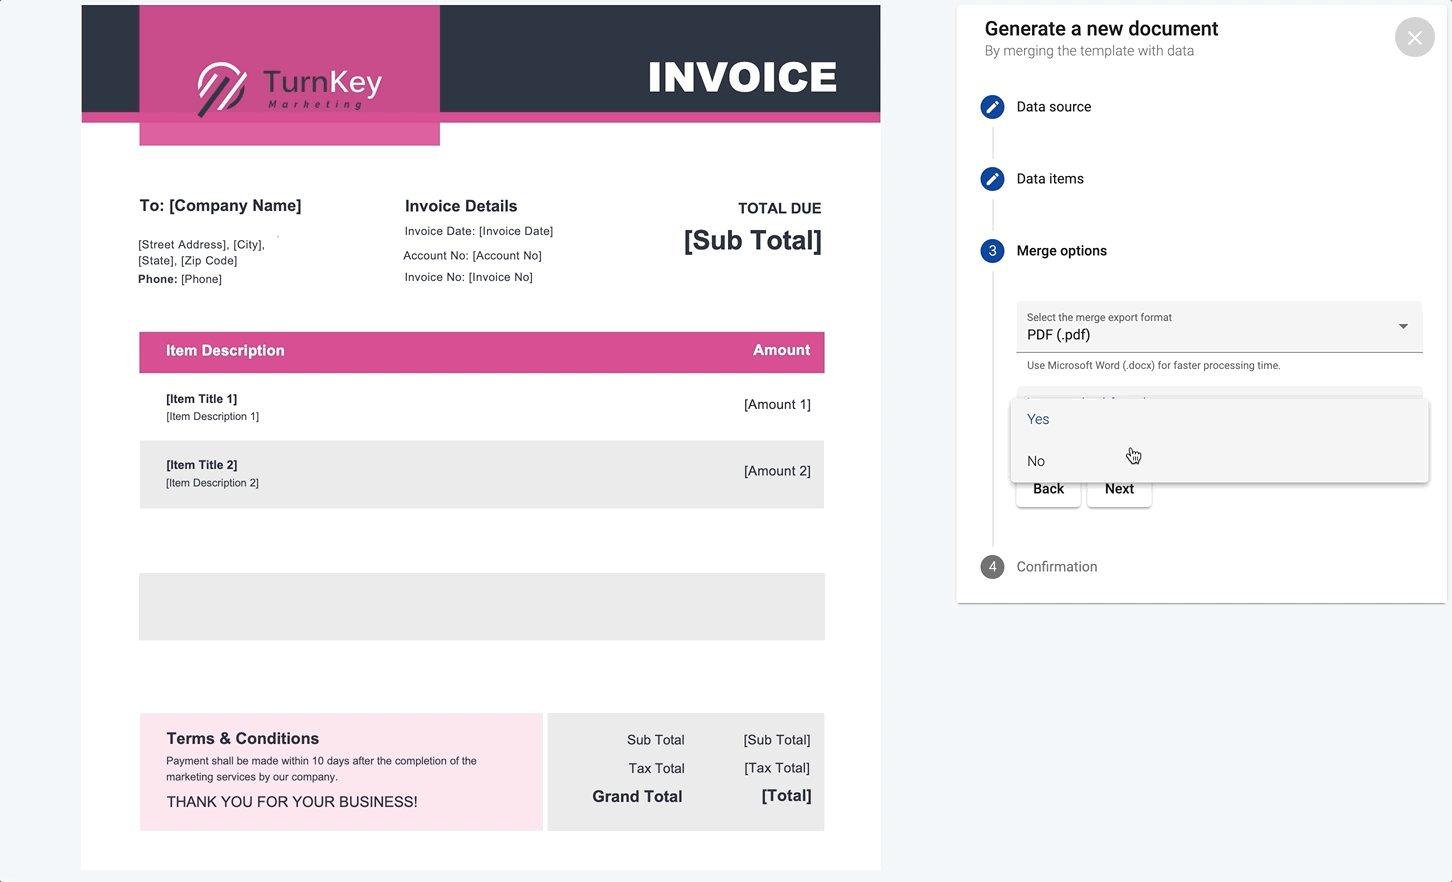Click the 'Sub Total' label in the summary box

[x=655, y=740]
